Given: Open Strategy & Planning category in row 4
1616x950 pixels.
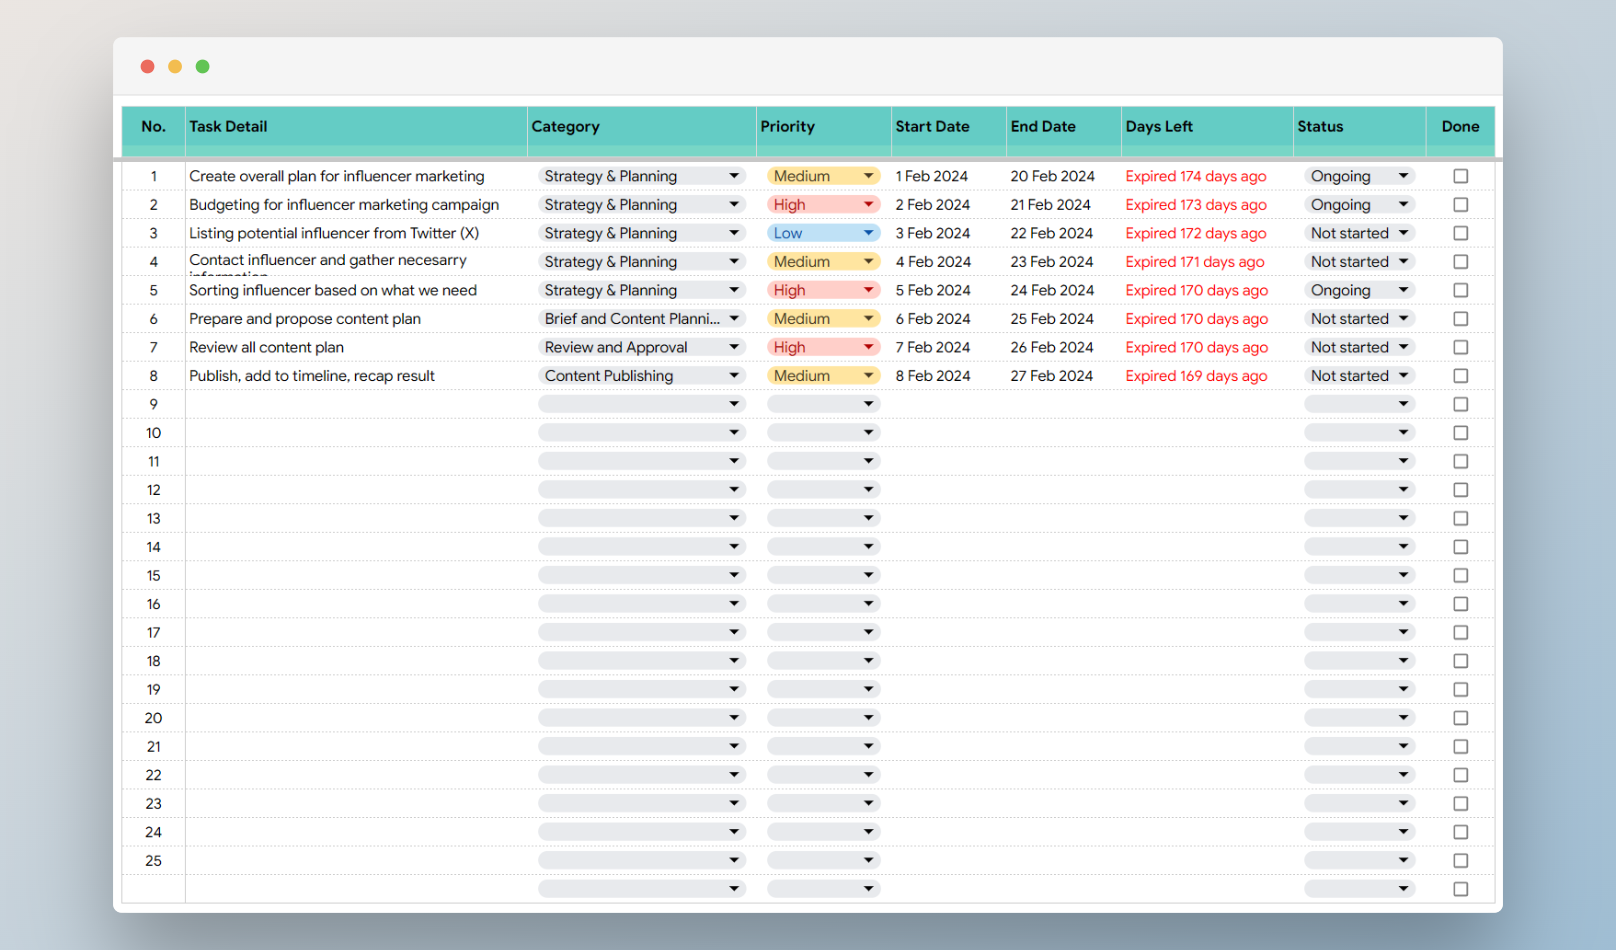Looking at the screenshot, I should click(641, 262).
